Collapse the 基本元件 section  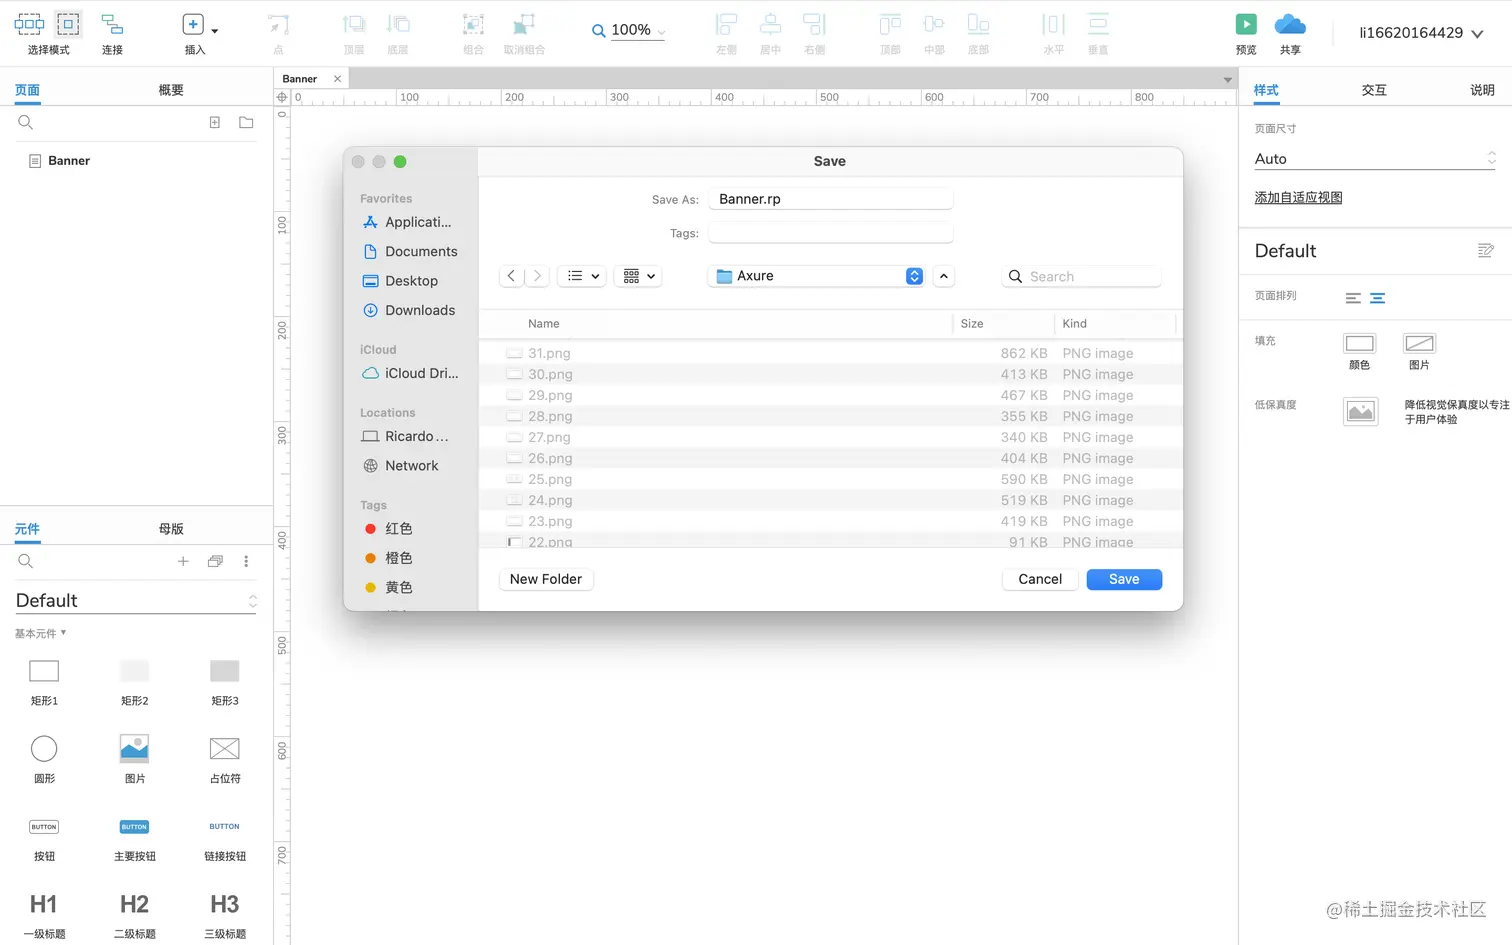click(x=41, y=633)
